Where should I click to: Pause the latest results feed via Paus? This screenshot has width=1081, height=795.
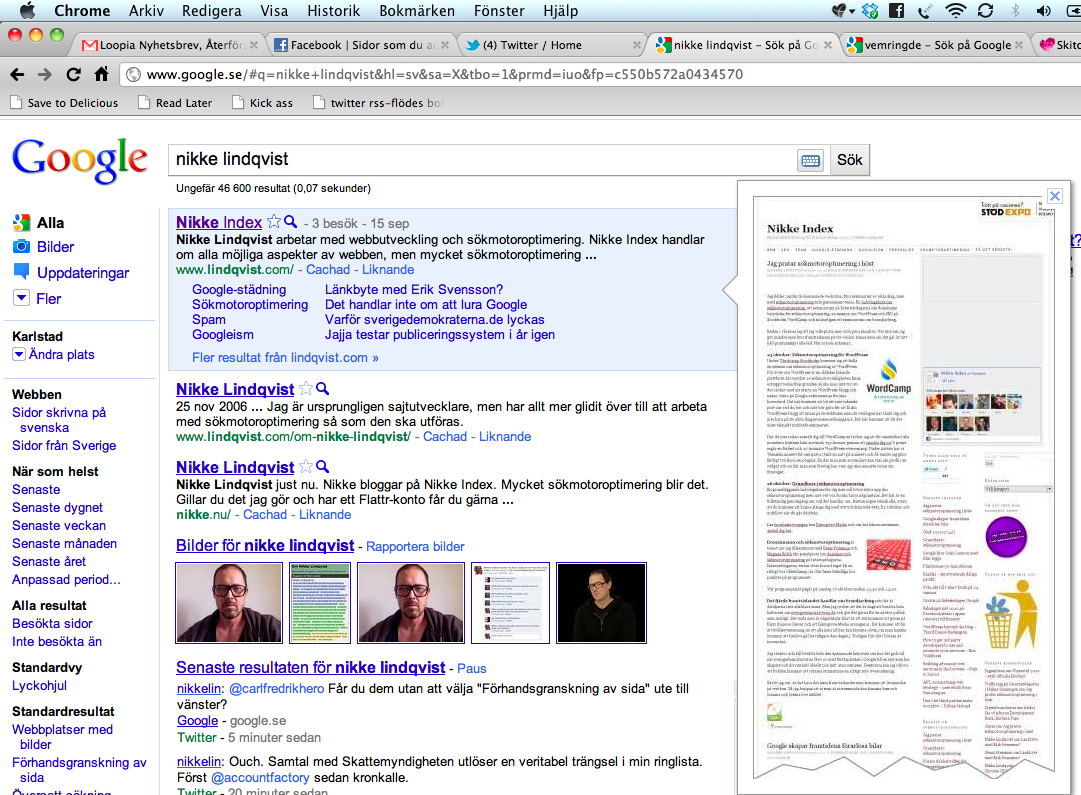tap(472, 668)
